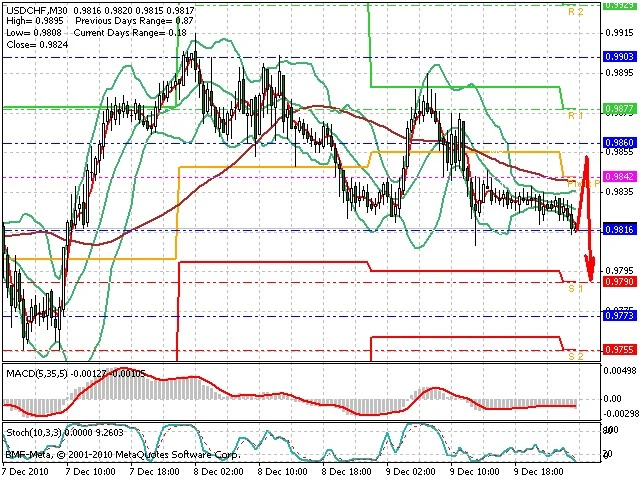
Task: Click the 0.9842 magenta pivot price tag
Action: [x=620, y=178]
